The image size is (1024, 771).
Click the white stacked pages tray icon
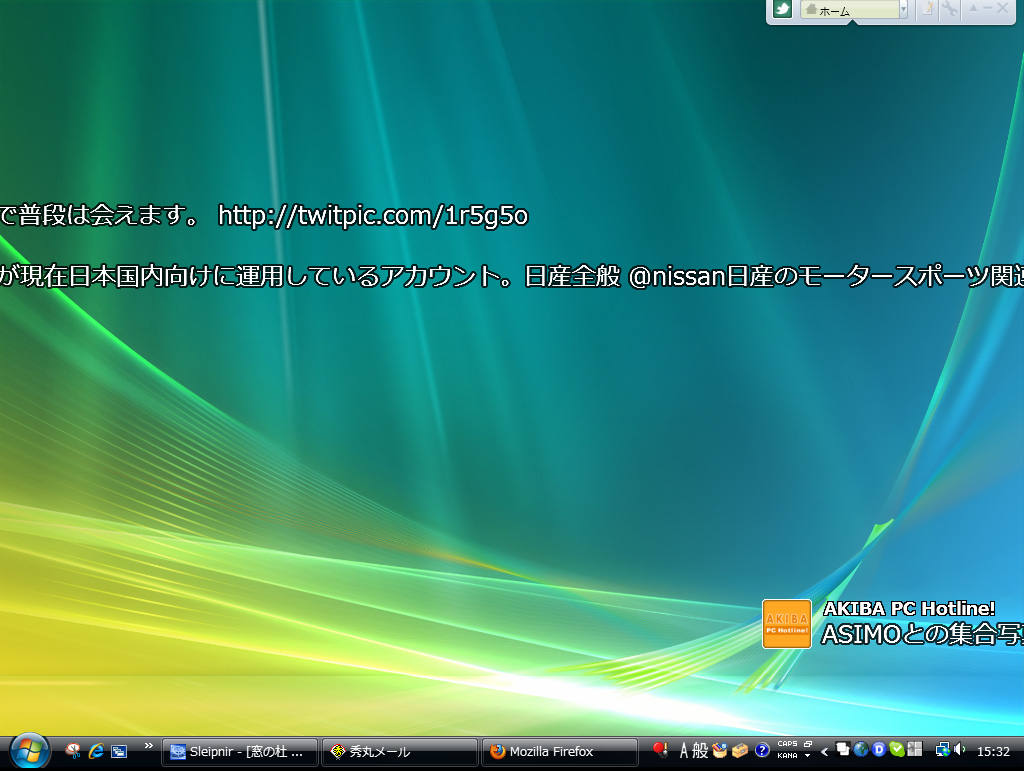coord(843,749)
